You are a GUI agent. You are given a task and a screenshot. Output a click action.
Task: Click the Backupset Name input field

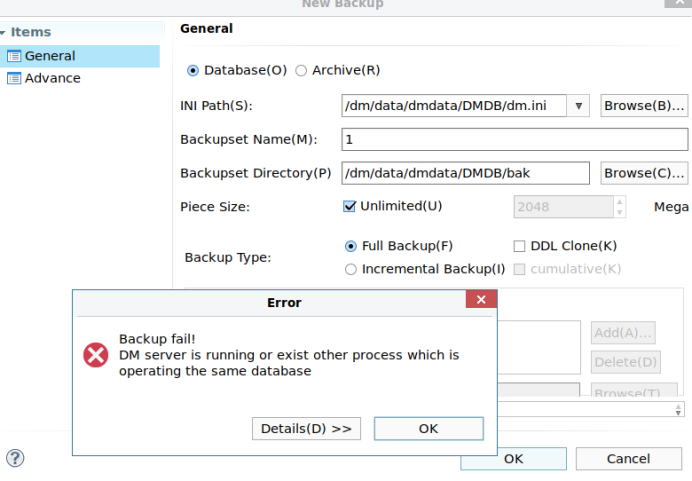point(514,139)
